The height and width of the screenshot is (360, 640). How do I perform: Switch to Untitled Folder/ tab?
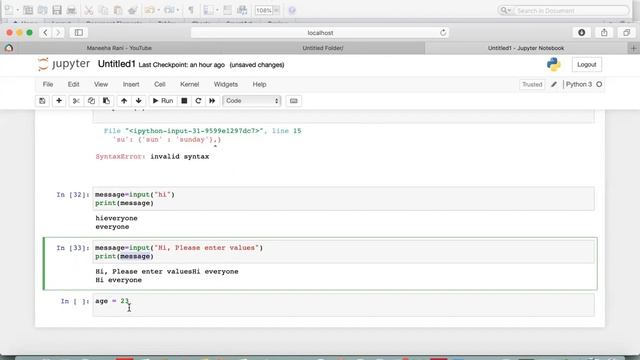[x=323, y=48]
